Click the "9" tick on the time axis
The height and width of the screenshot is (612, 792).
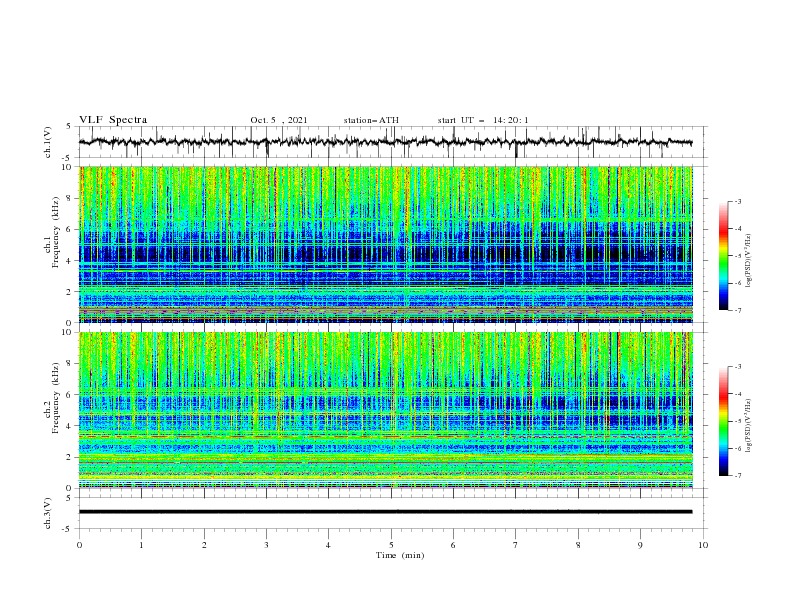coord(640,545)
